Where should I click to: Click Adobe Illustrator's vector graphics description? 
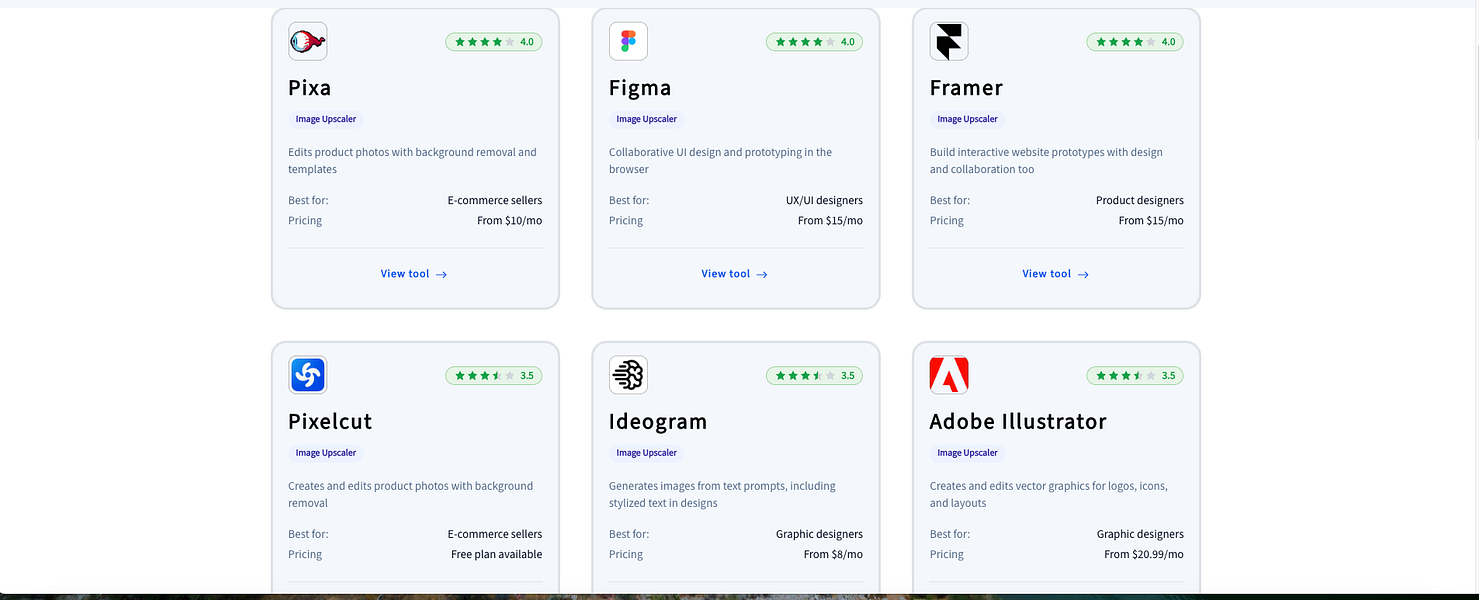click(x=1049, y=495)
